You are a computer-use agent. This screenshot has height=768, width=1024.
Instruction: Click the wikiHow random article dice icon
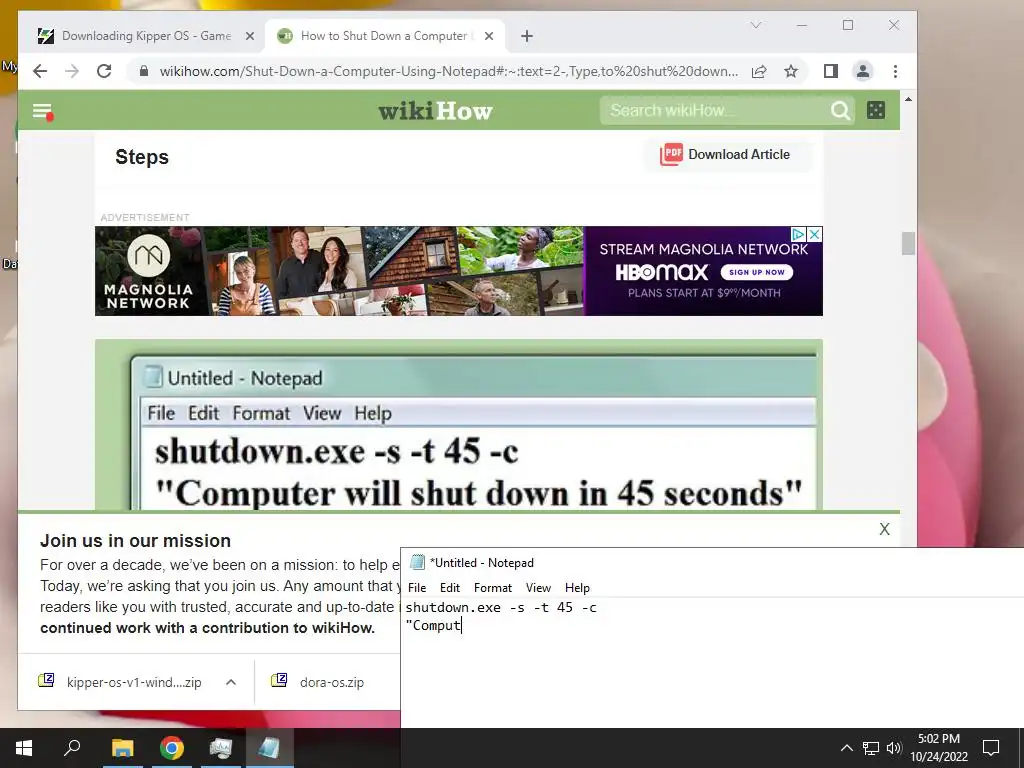[876, 110]
